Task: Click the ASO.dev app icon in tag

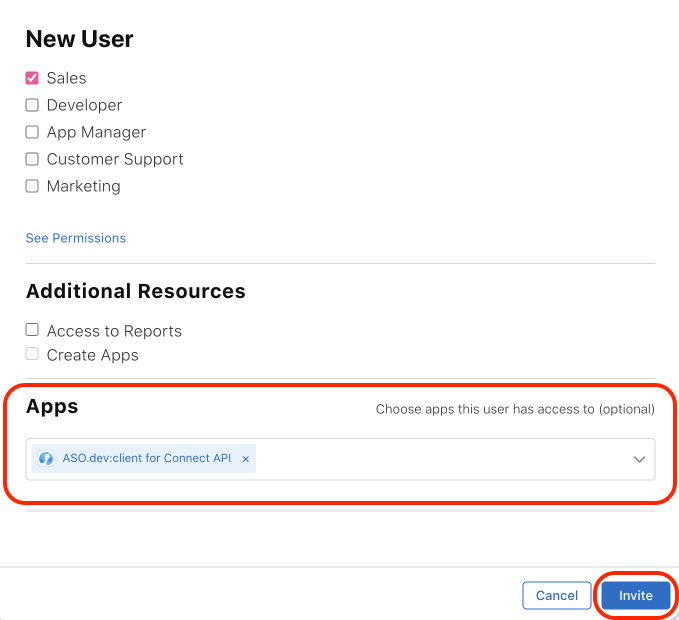Action: tap(46, 458)
